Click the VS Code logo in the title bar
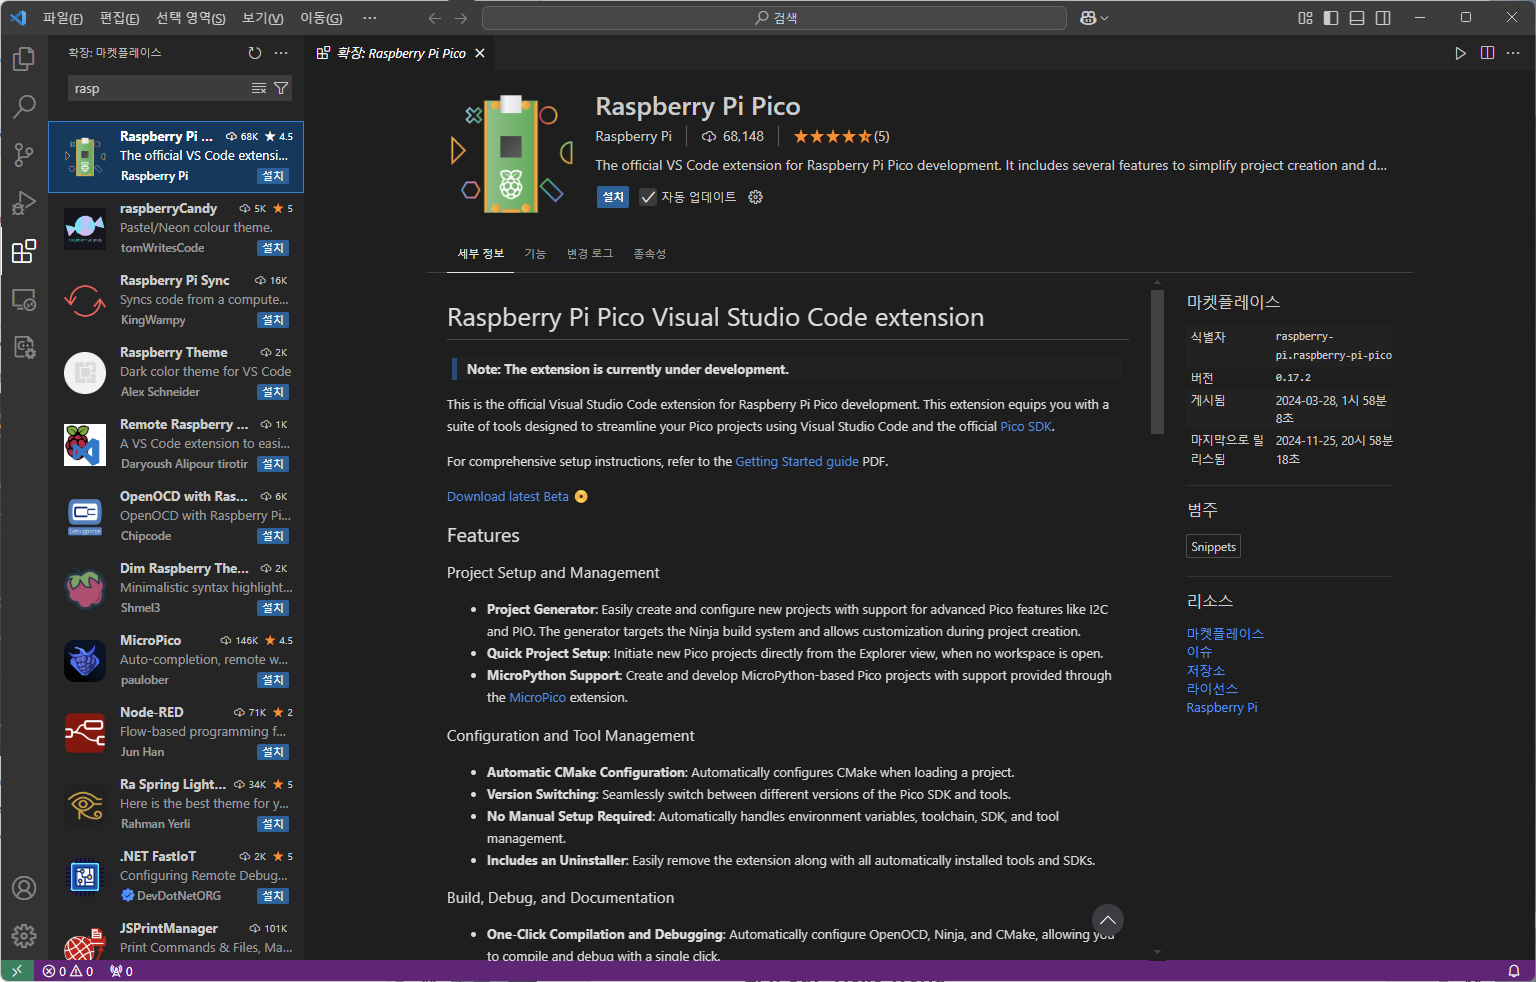Viewport: 1536px width, 982px height. tap(18, 18)
